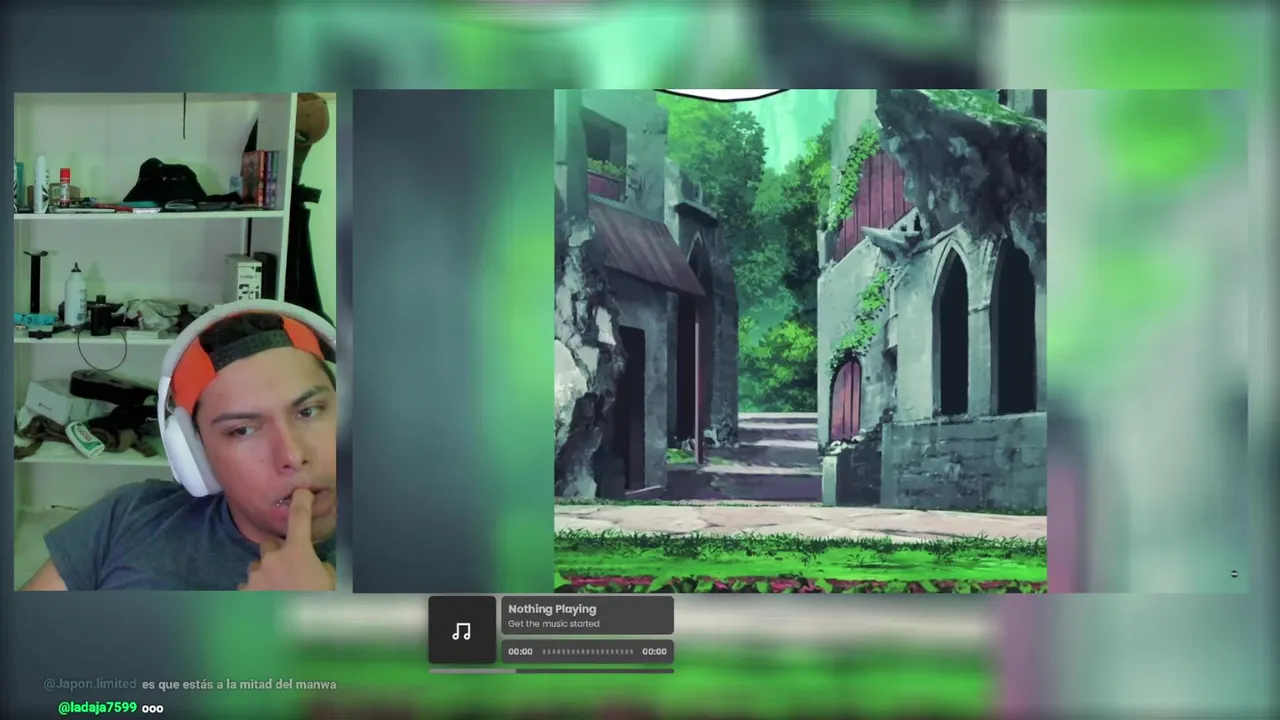Click the elapsed time 00:00 on the left
This screenshot has height=720, width=1280.
point(520,652)
